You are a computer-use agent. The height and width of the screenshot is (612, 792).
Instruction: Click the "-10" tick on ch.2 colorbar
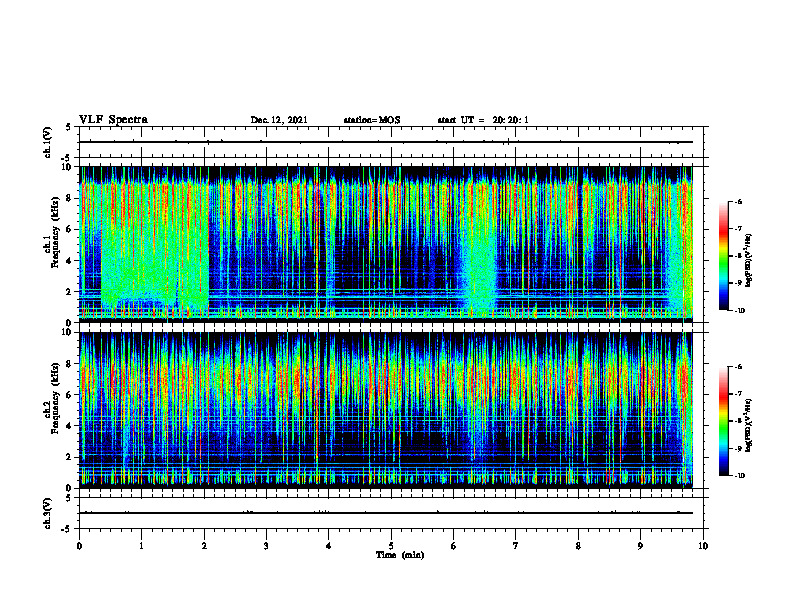pos(740,476)
